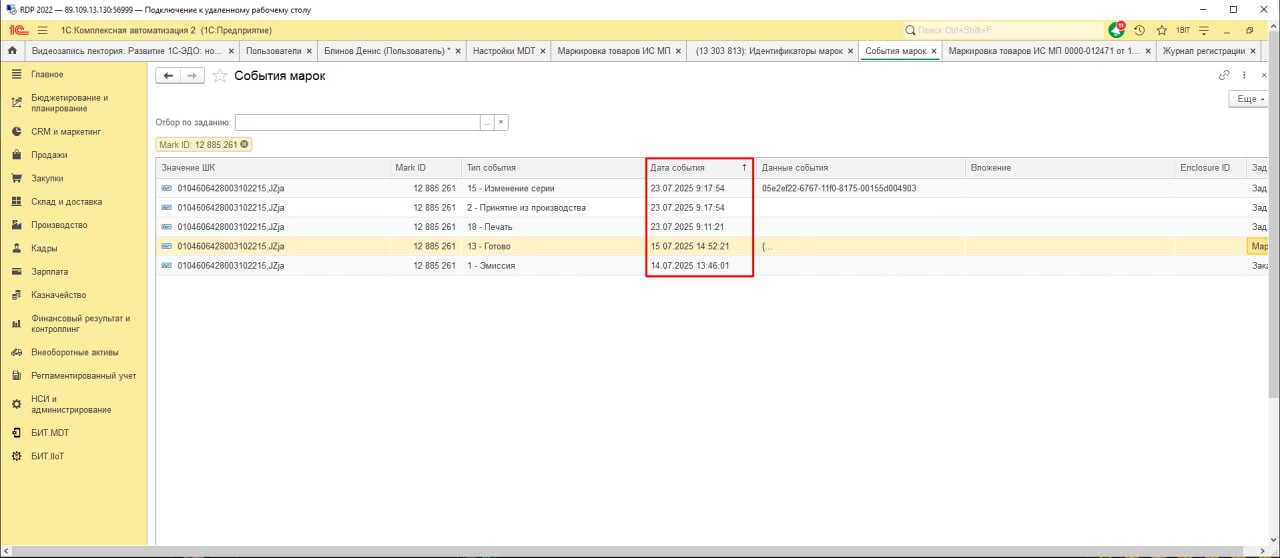Click the get-link chain icon
The width and height of the screenshot is (1280, 558).
[1224, 75]
